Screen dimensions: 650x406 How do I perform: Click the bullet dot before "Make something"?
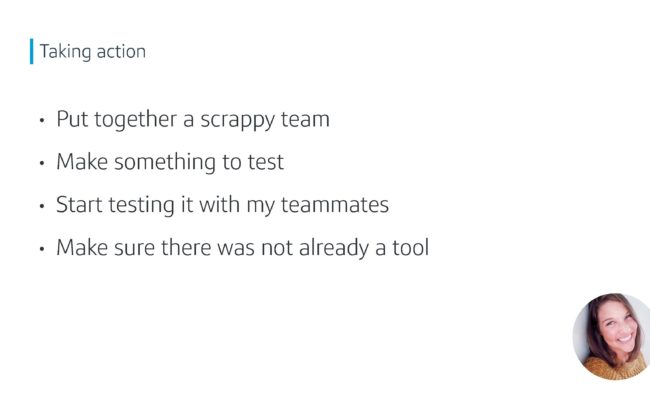41,163
